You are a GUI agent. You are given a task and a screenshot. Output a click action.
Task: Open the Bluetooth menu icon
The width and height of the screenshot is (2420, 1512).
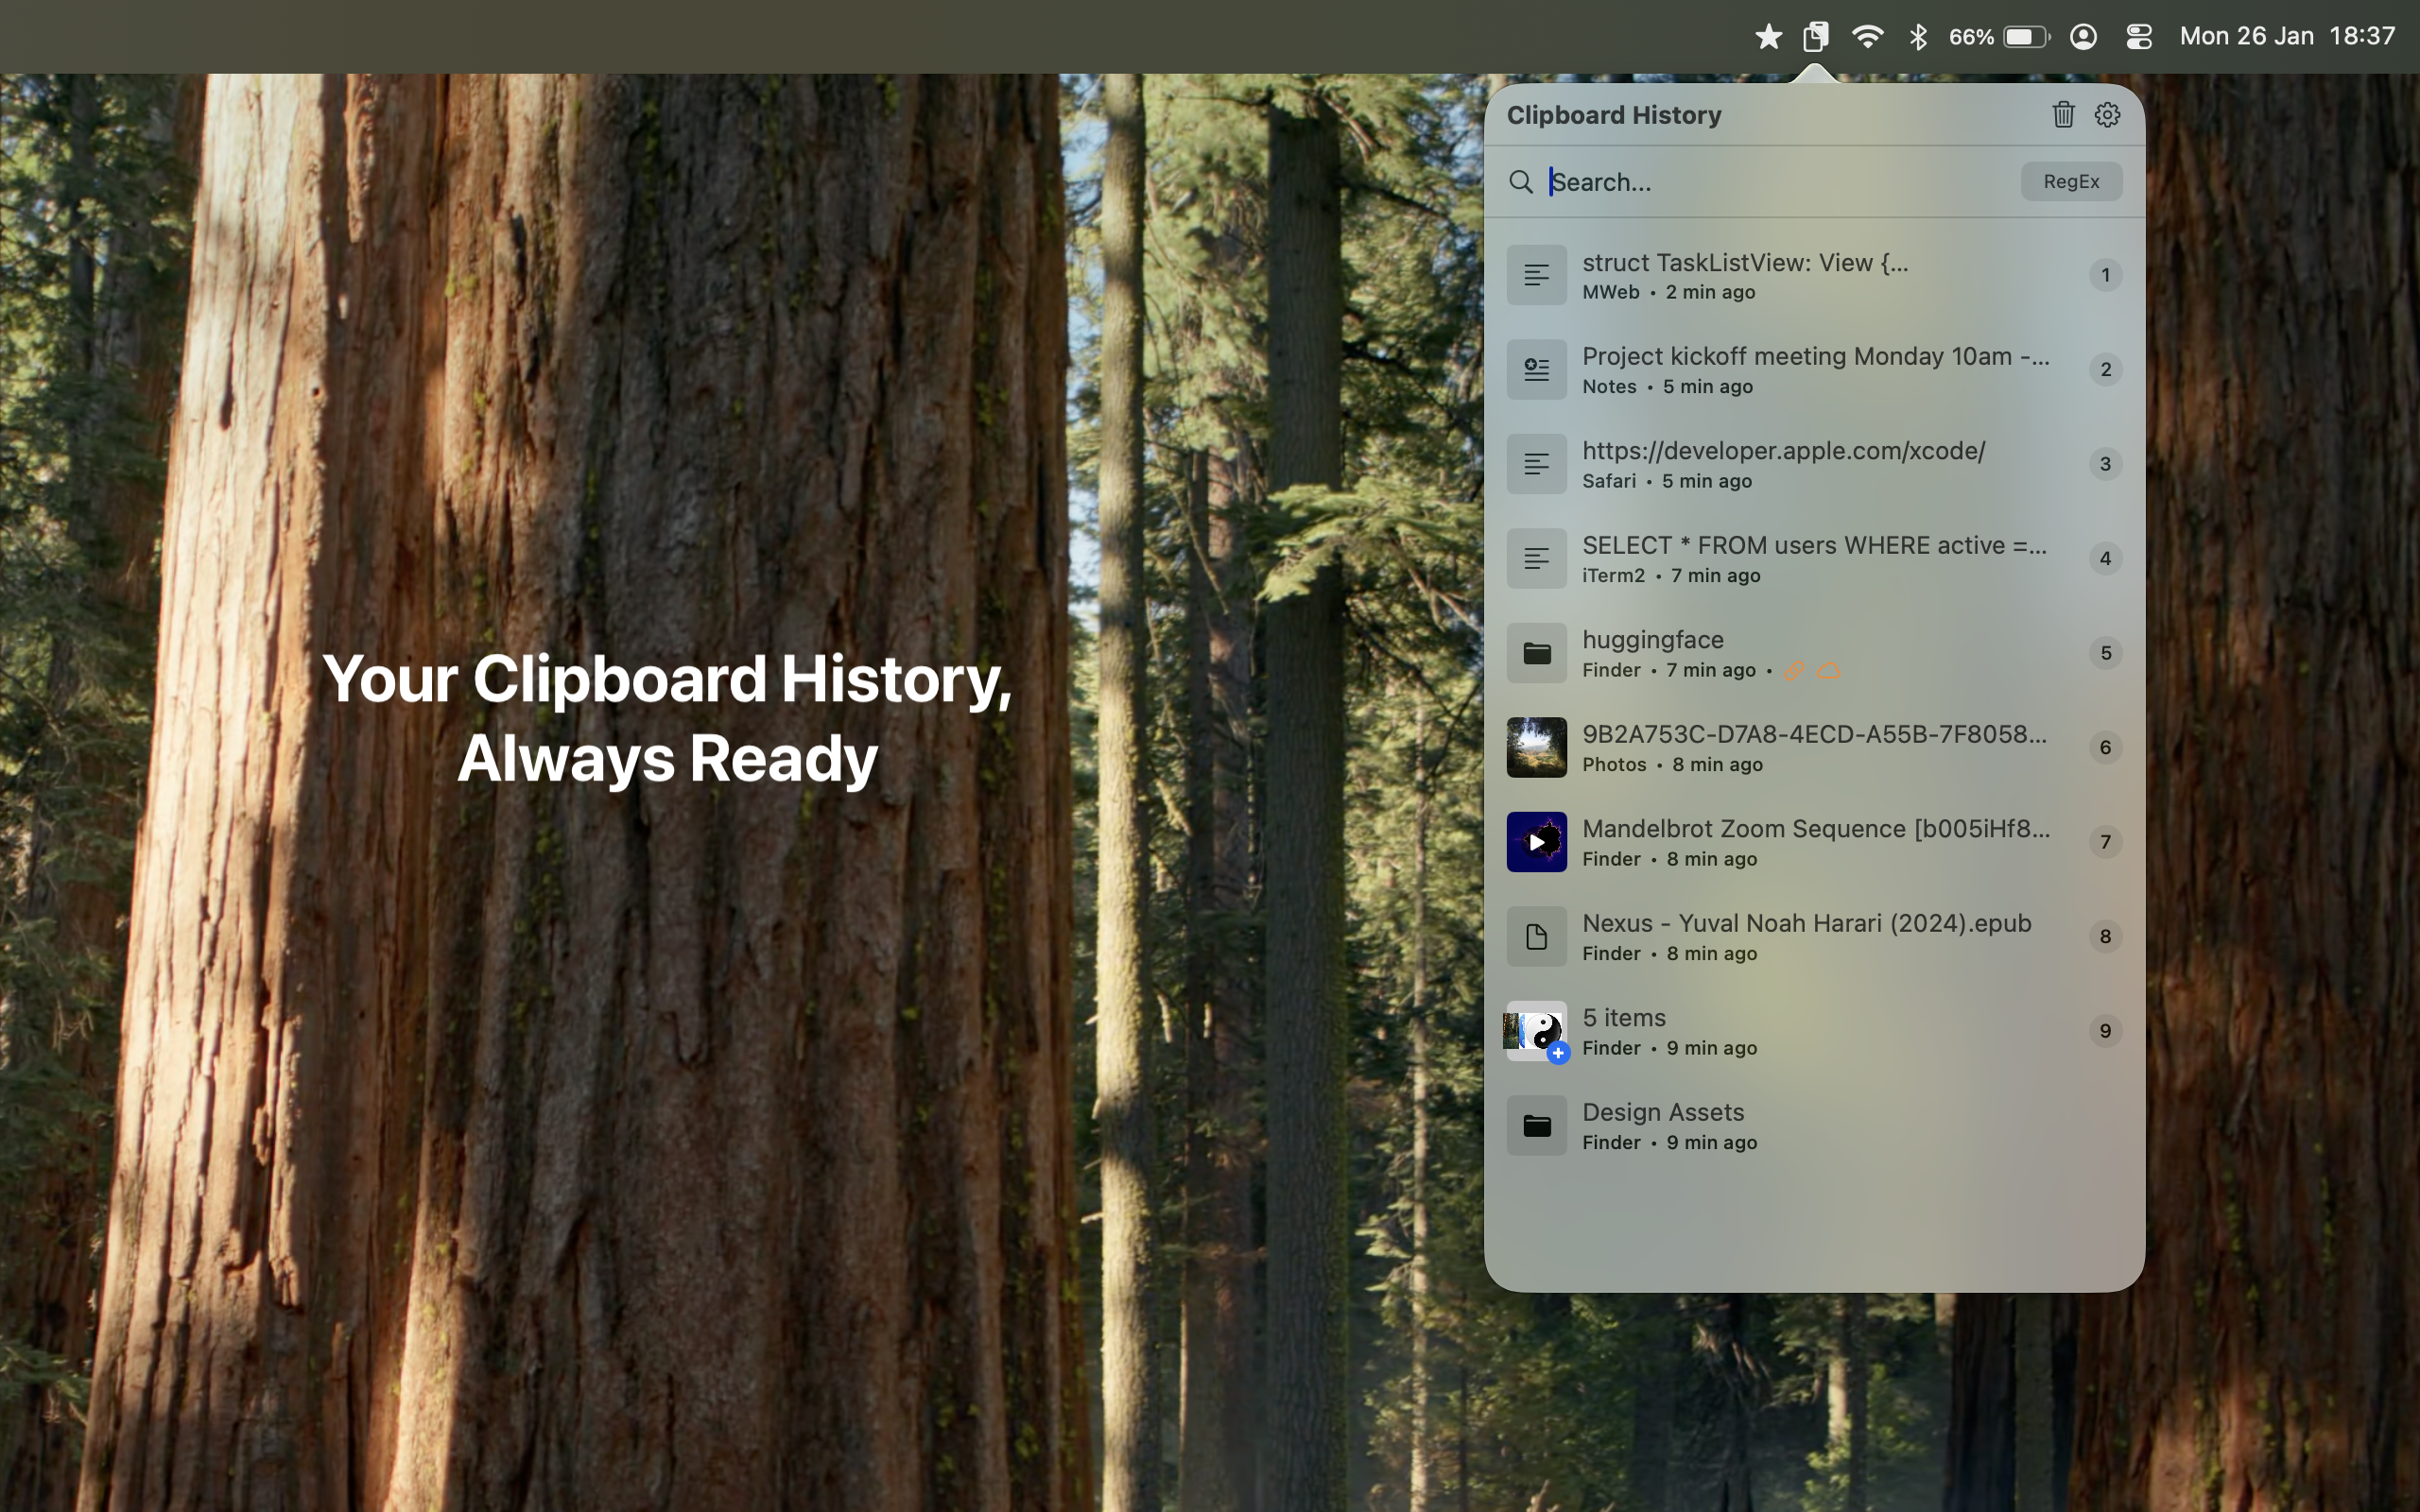pyautogui.click(x=1917, y=36)
